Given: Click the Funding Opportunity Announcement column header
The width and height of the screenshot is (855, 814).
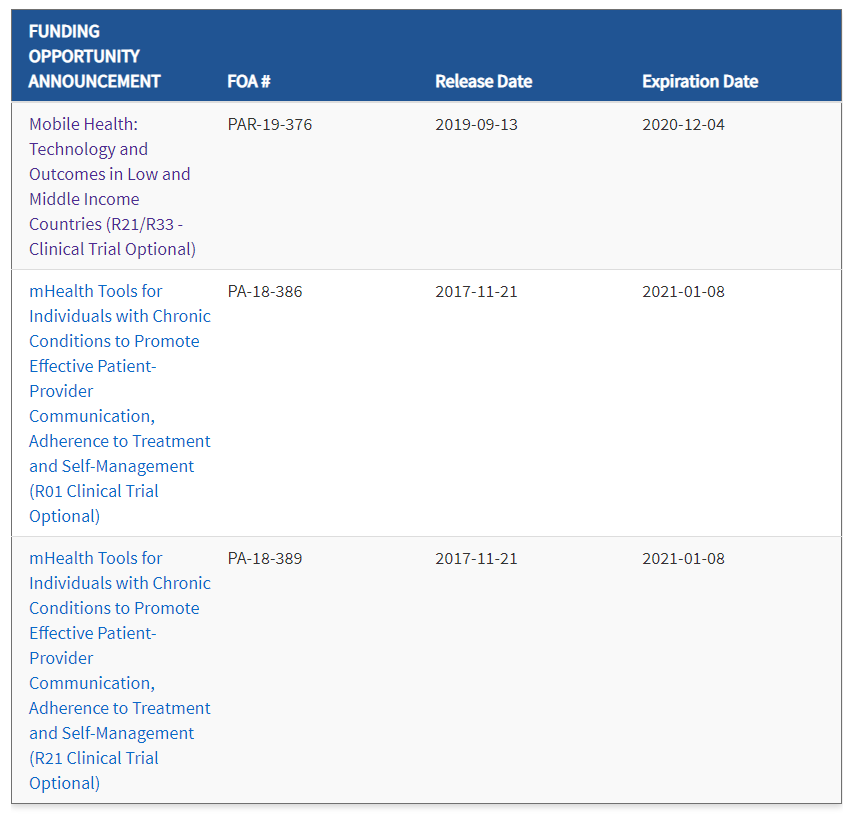Looking at the screenshot, I should pyautogui.click(x=94, y=56).
